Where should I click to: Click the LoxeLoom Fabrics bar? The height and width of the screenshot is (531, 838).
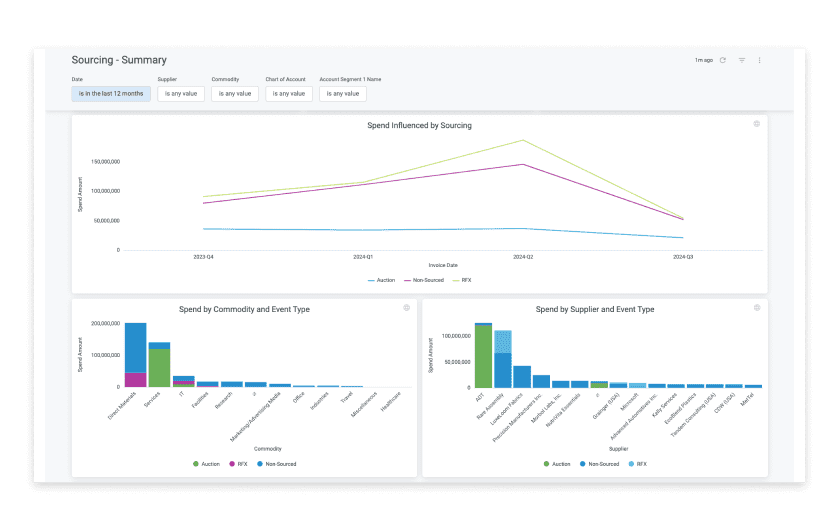tap(522, 377)
